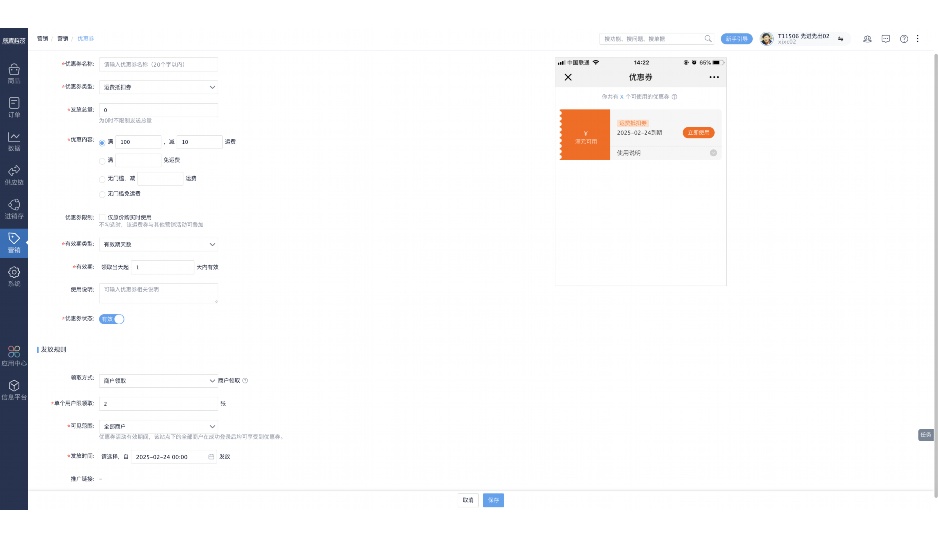Click the vertical page scrollbar
This screenshot has height=538, width=938.
click(935, 275)
